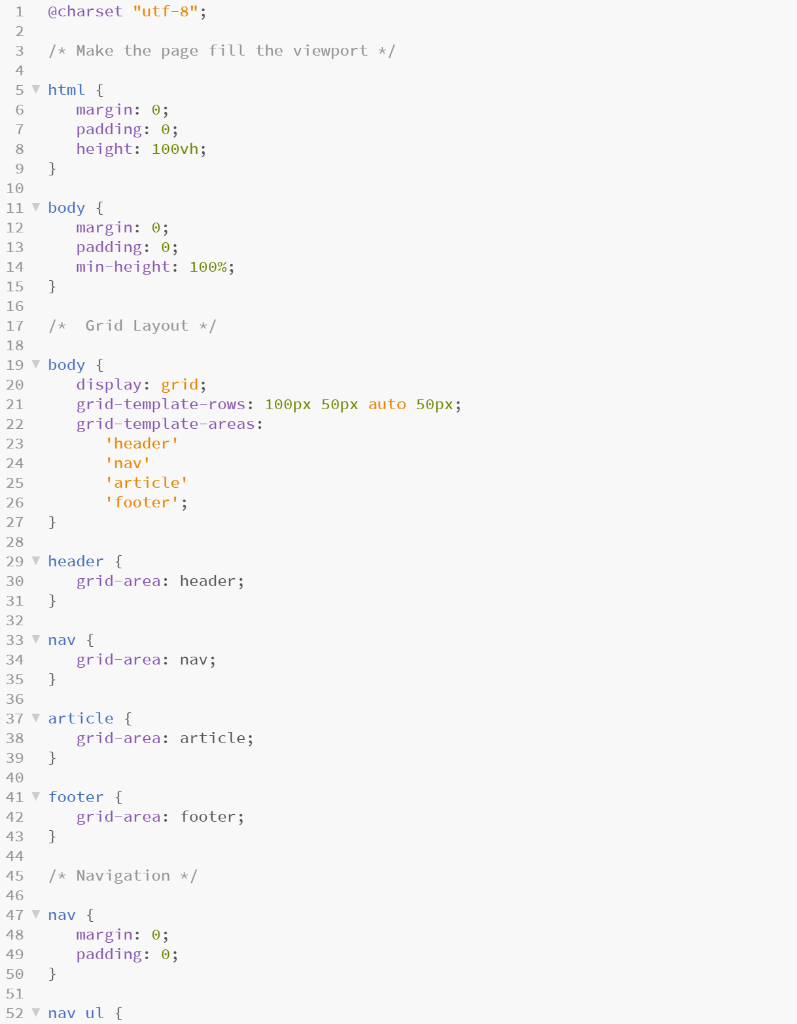Image resolution: width=797 pixels, height=1024 pixels.
Task: Collapse the nav rule at line 33
Action: tap(36, 639)
